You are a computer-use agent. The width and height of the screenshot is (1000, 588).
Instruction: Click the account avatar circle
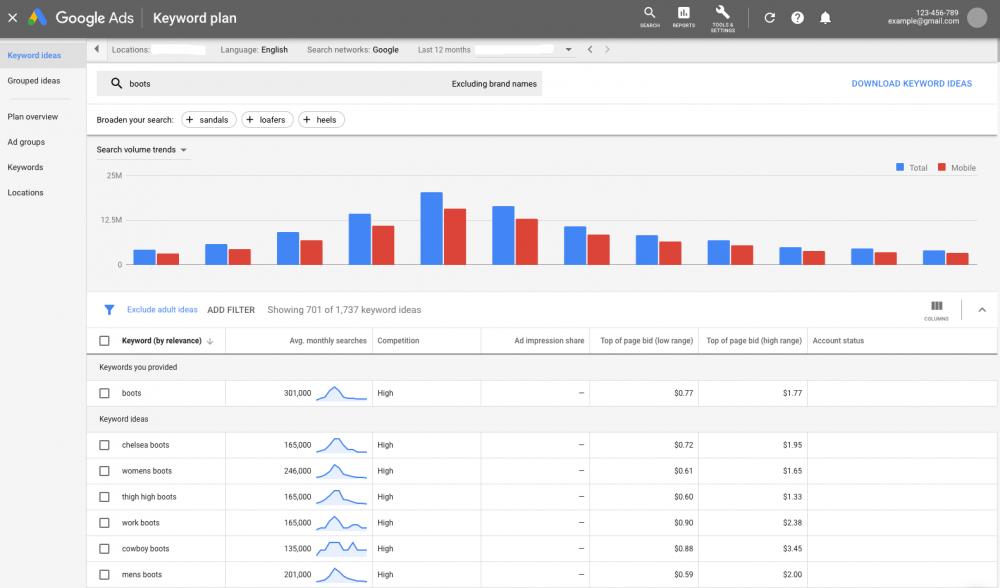pos(976,17)
